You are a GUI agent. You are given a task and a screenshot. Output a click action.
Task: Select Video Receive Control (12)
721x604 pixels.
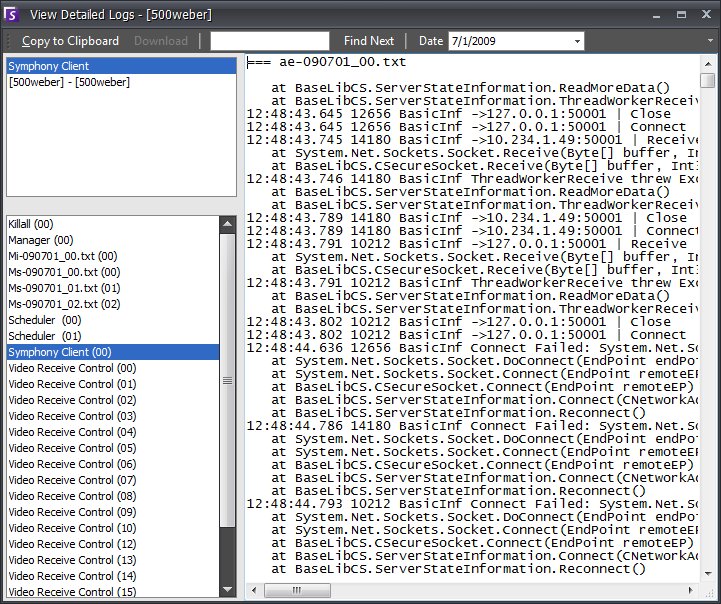113,544
